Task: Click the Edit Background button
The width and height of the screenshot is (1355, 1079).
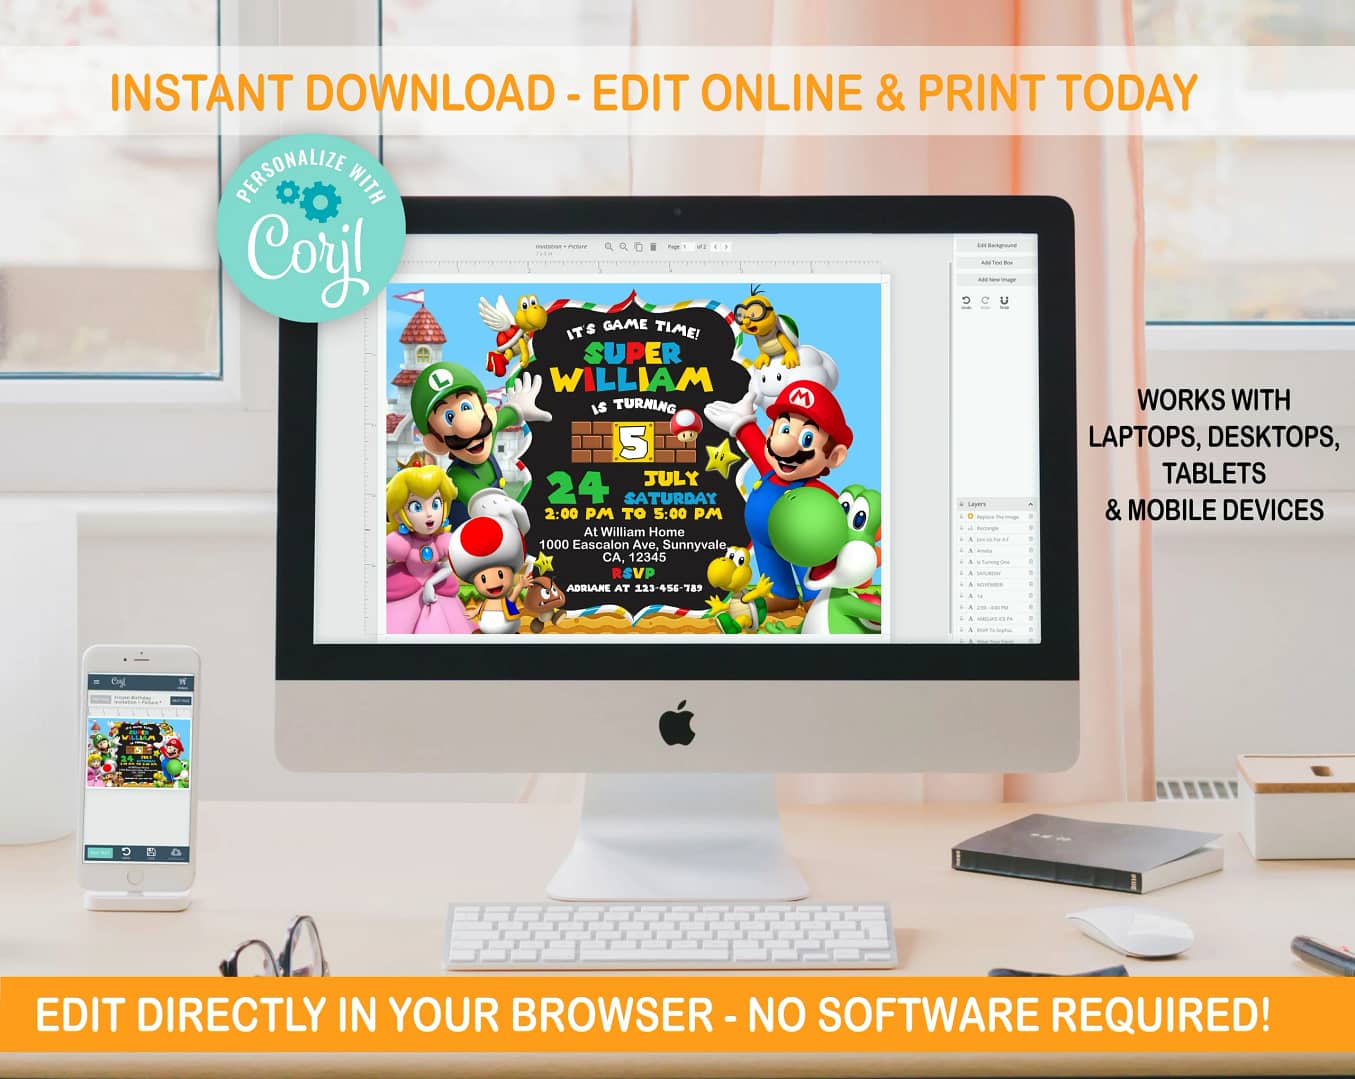Action: [x=996, y=245]
